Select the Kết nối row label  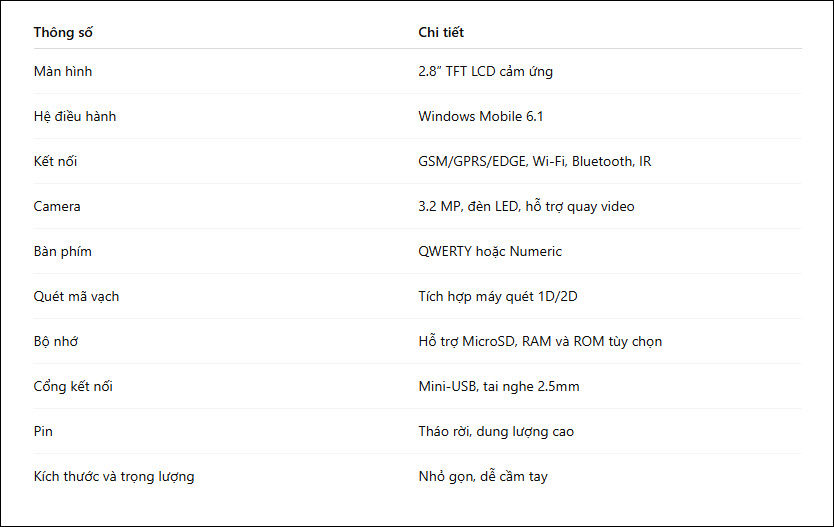(55, 161)
